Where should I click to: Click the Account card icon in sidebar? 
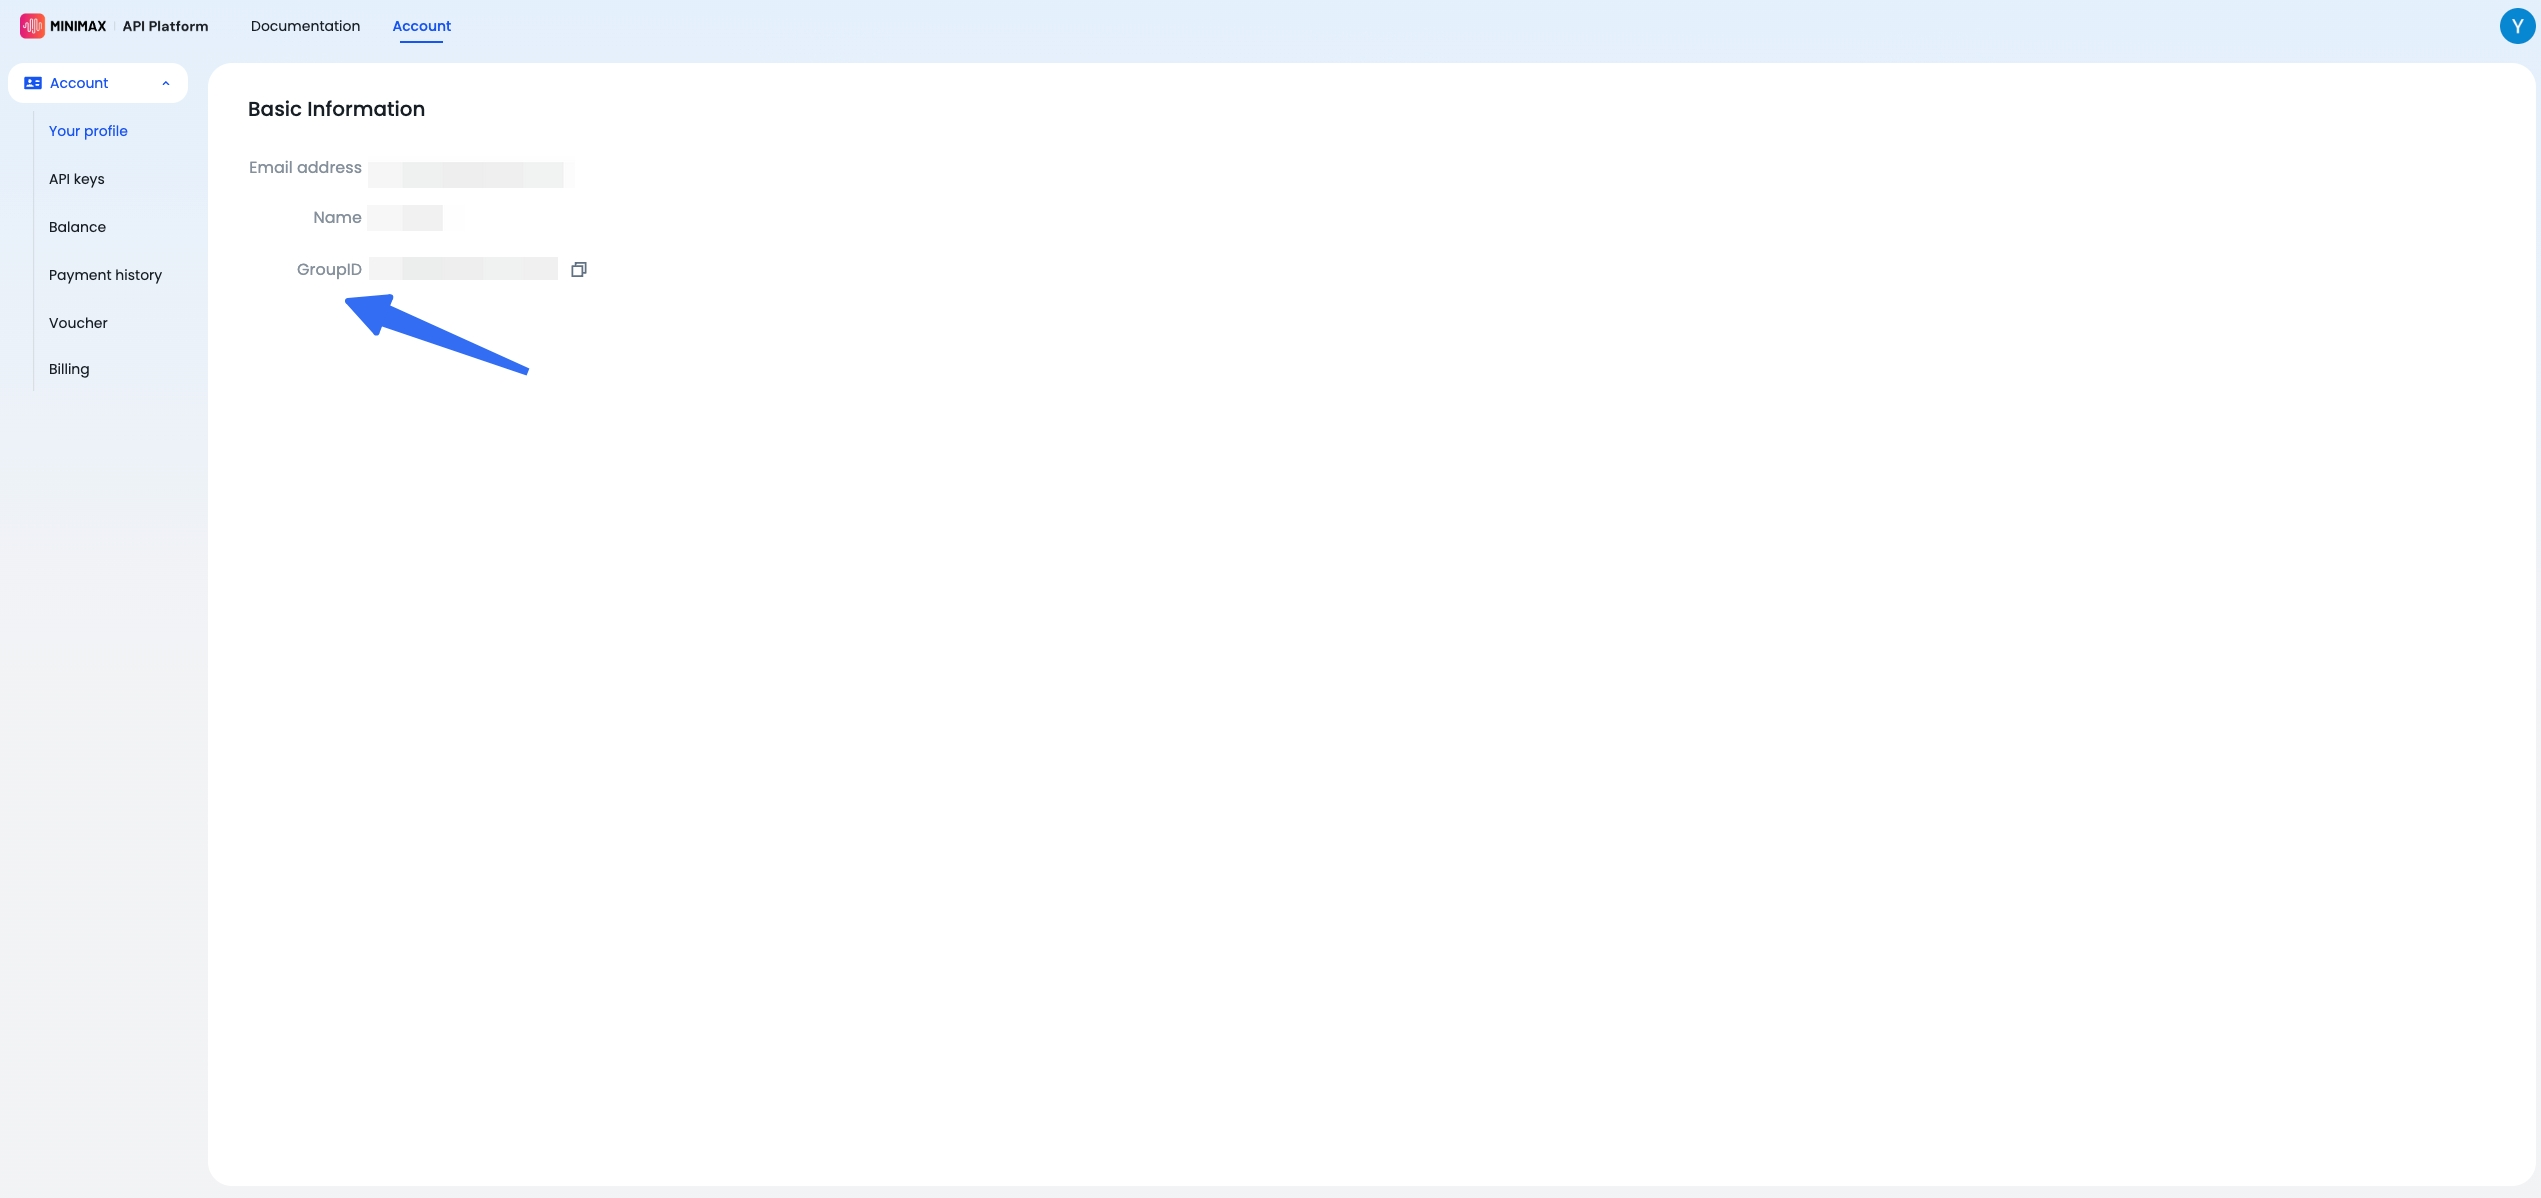[33, 83]
